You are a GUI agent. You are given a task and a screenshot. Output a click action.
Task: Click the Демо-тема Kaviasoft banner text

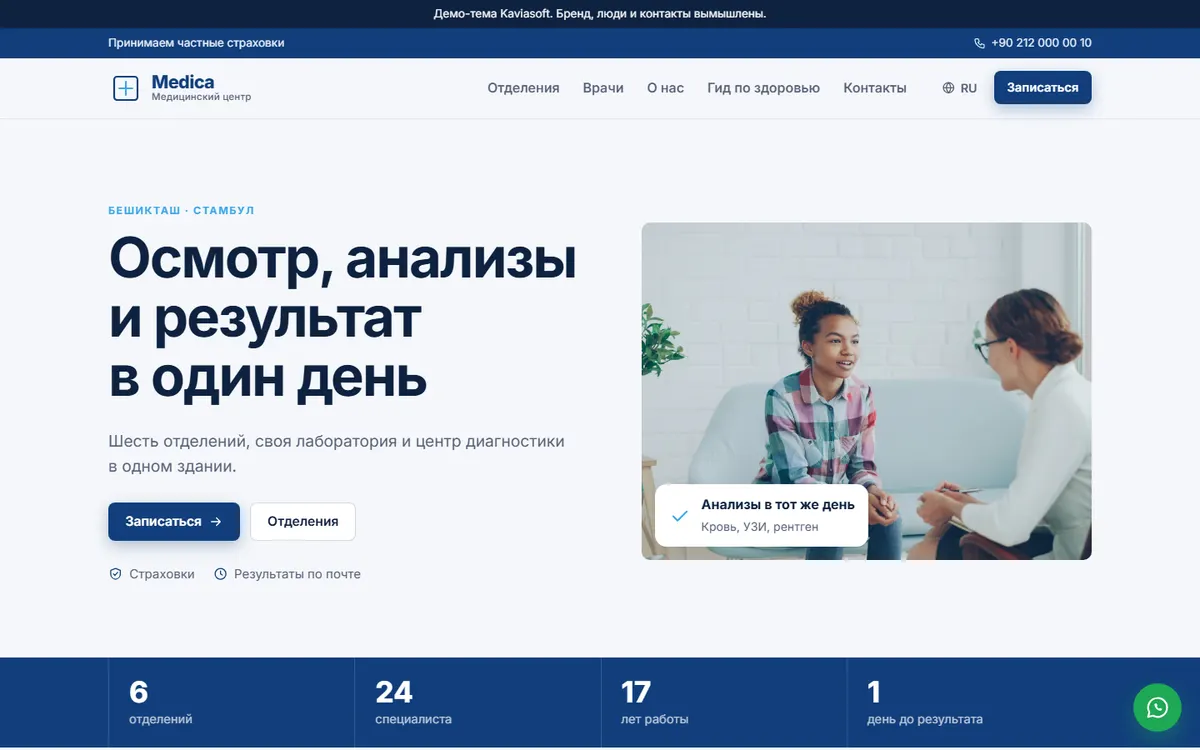(600, 14)
